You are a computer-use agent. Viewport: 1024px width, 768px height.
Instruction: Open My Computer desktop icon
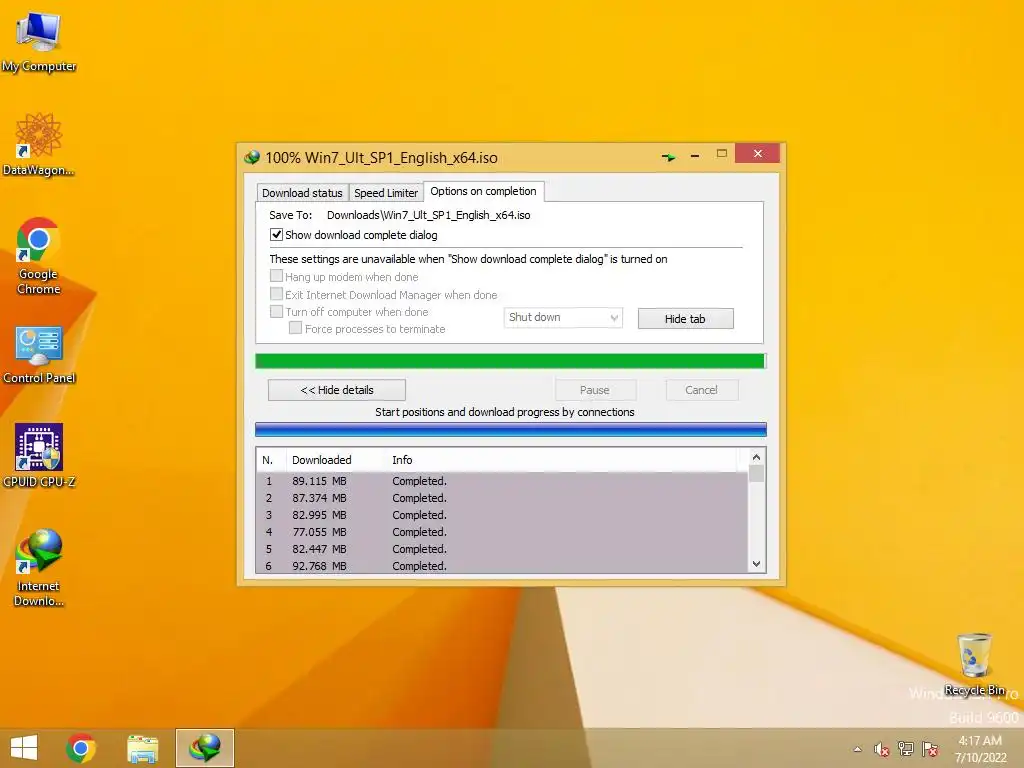(39, 42)
